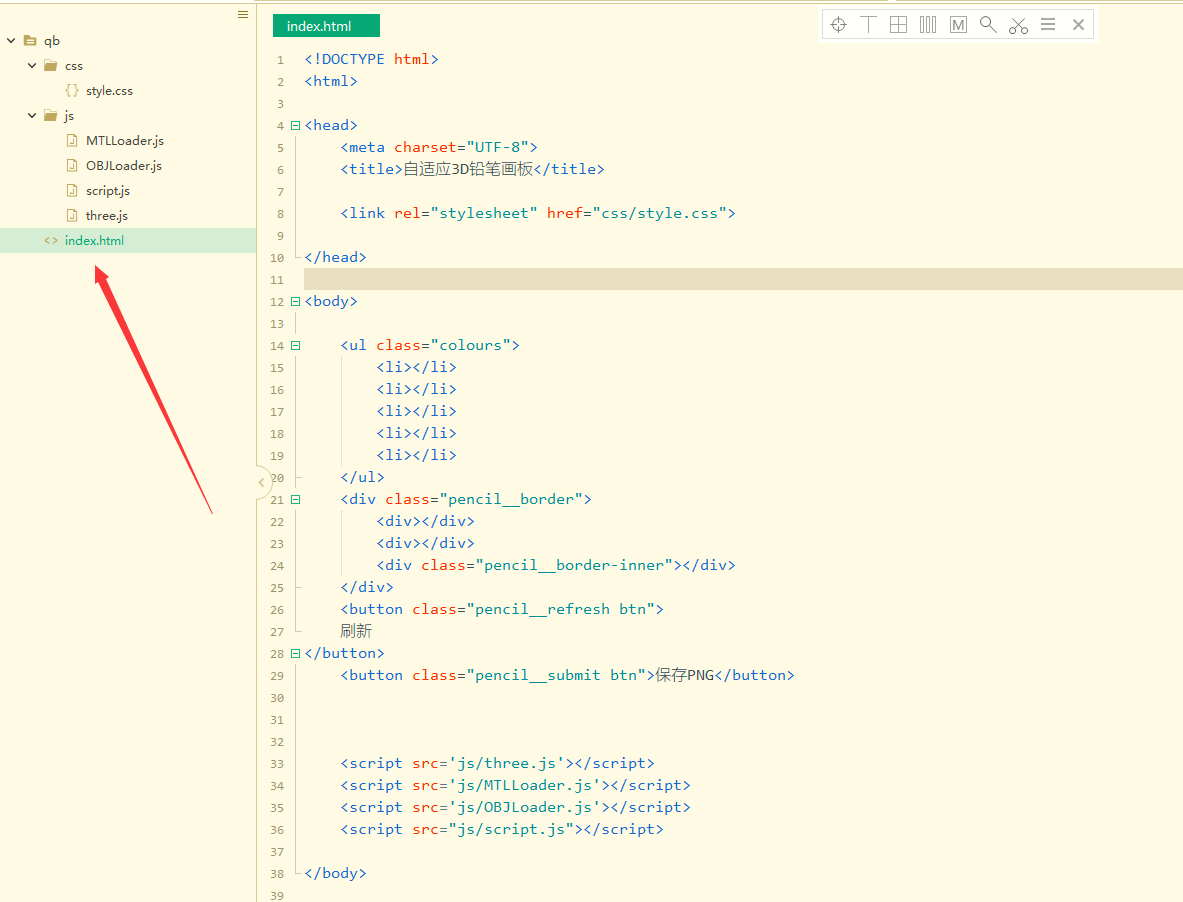Open style.css in the tree

coord(109,91)
